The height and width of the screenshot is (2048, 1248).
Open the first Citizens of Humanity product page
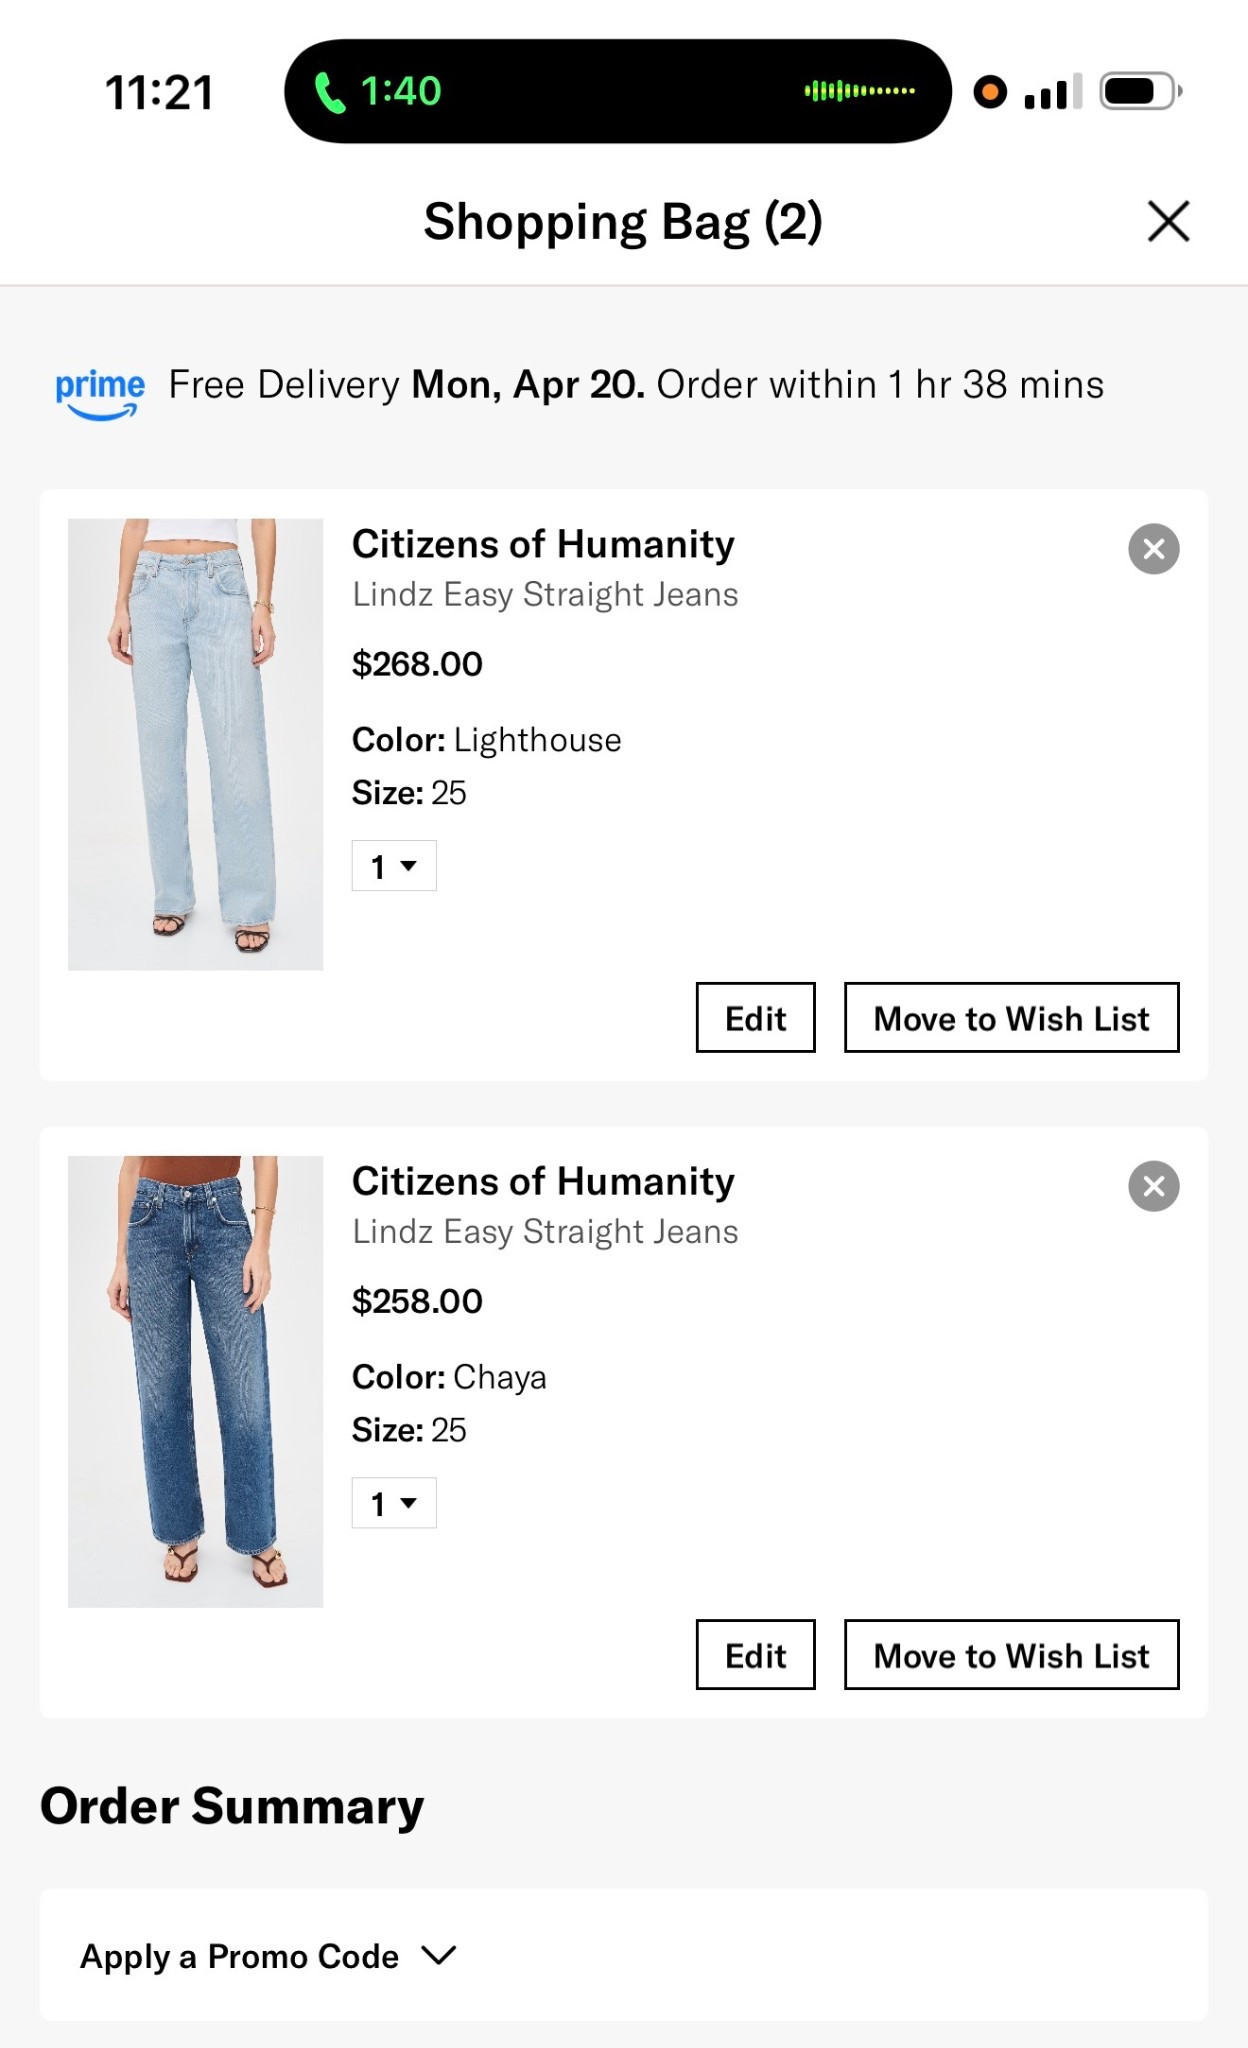click(x=543, y=543)
